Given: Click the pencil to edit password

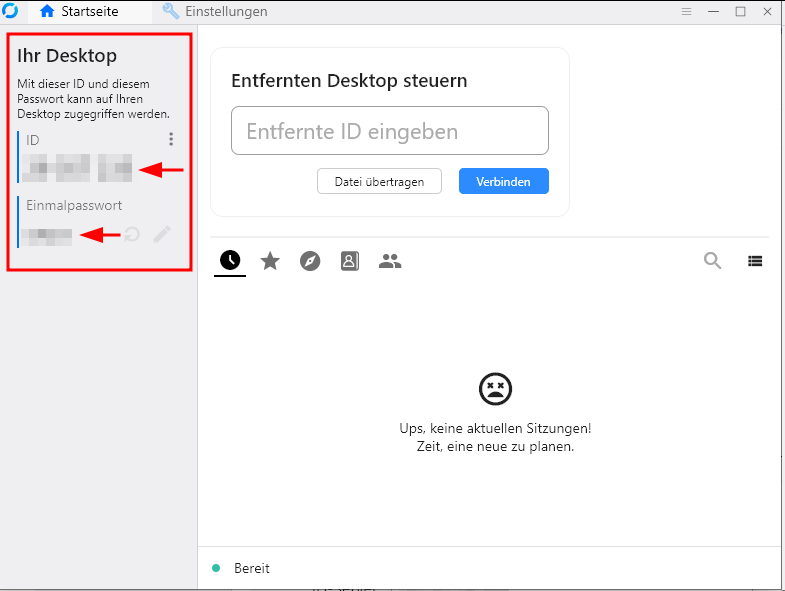Looking at the screenshot, I should [x=162, y=235].
